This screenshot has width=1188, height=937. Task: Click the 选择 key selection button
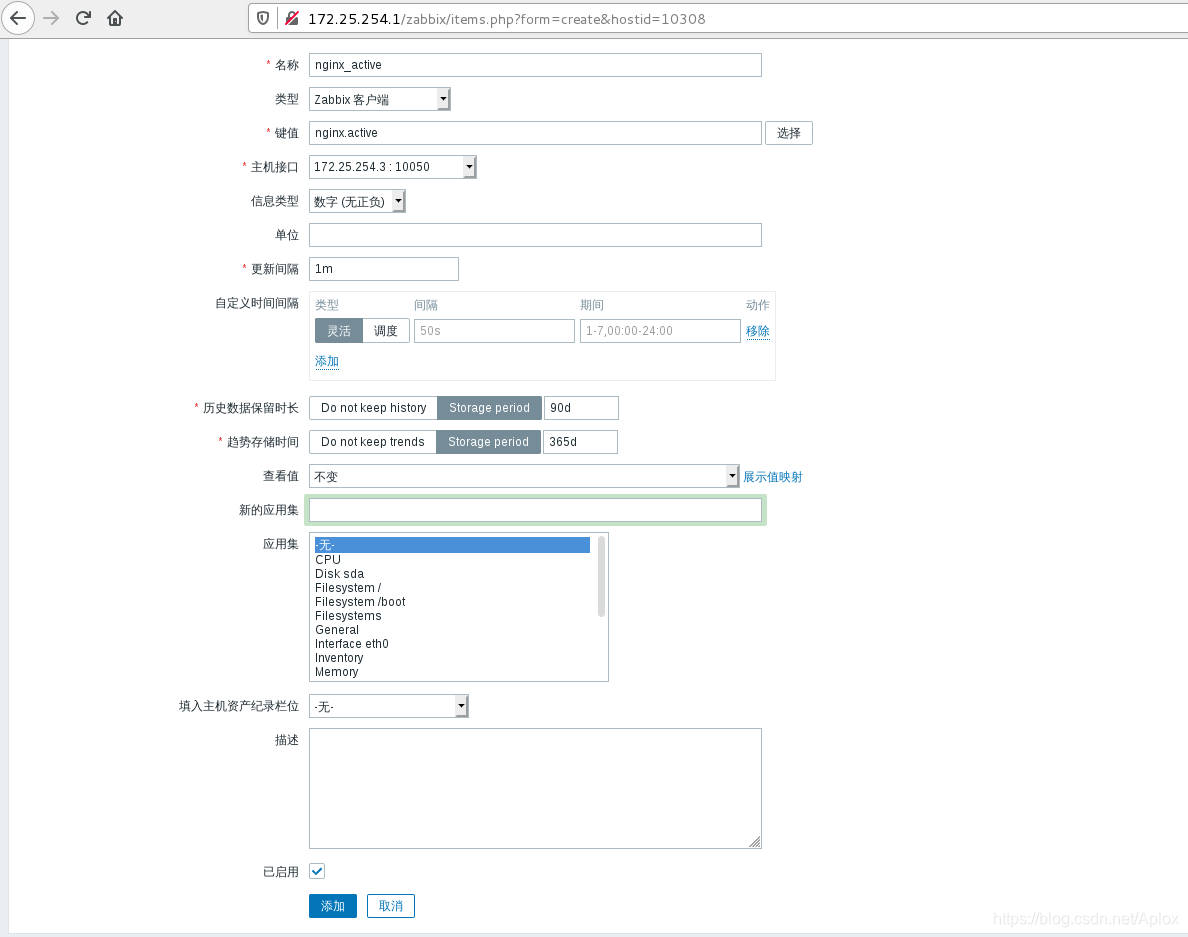pos(789,133)
